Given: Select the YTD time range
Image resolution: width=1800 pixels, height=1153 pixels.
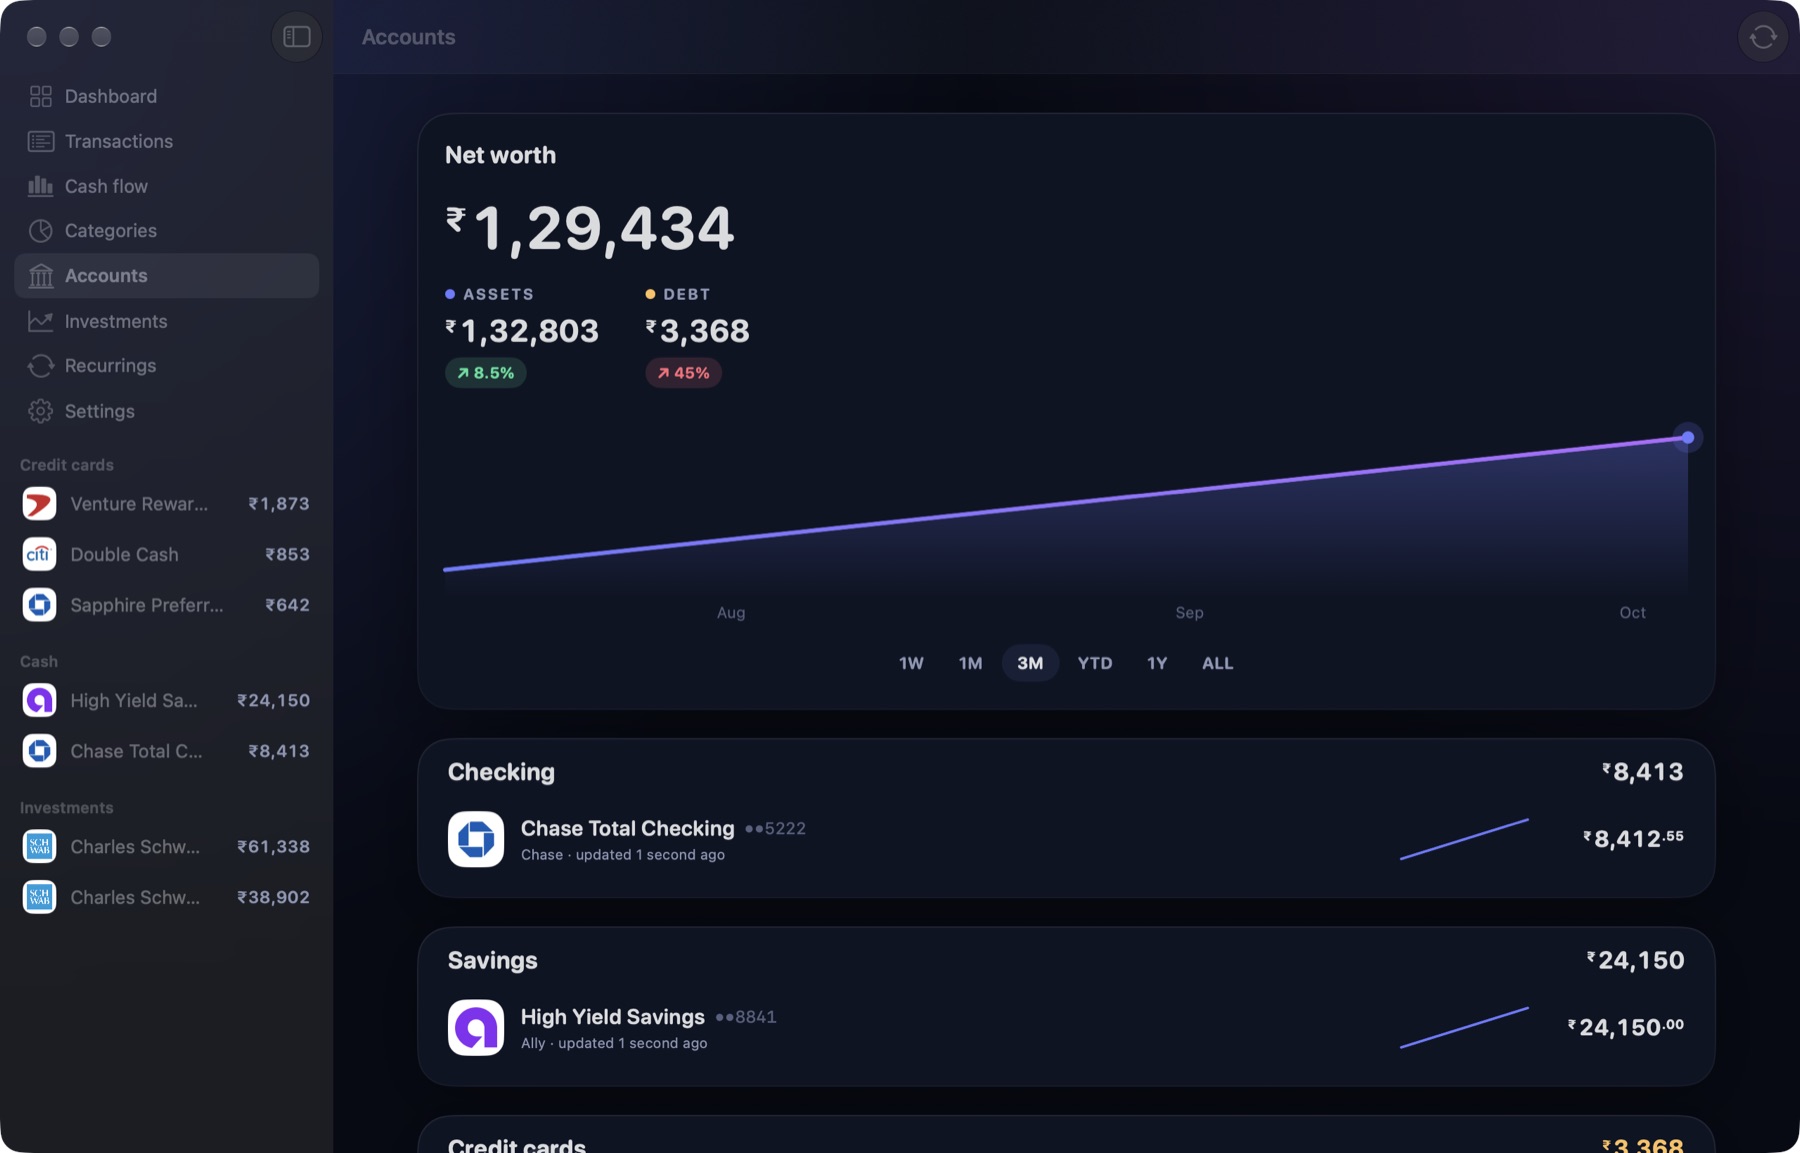Looking at the screenshot, I should point(1095,663).
